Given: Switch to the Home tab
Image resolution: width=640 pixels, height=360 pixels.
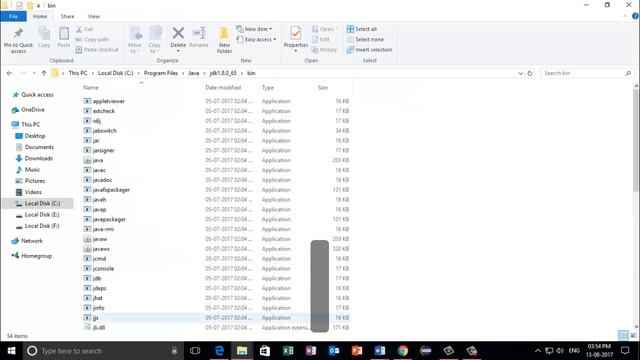Looking at the screenshot, I should (40, 16).
